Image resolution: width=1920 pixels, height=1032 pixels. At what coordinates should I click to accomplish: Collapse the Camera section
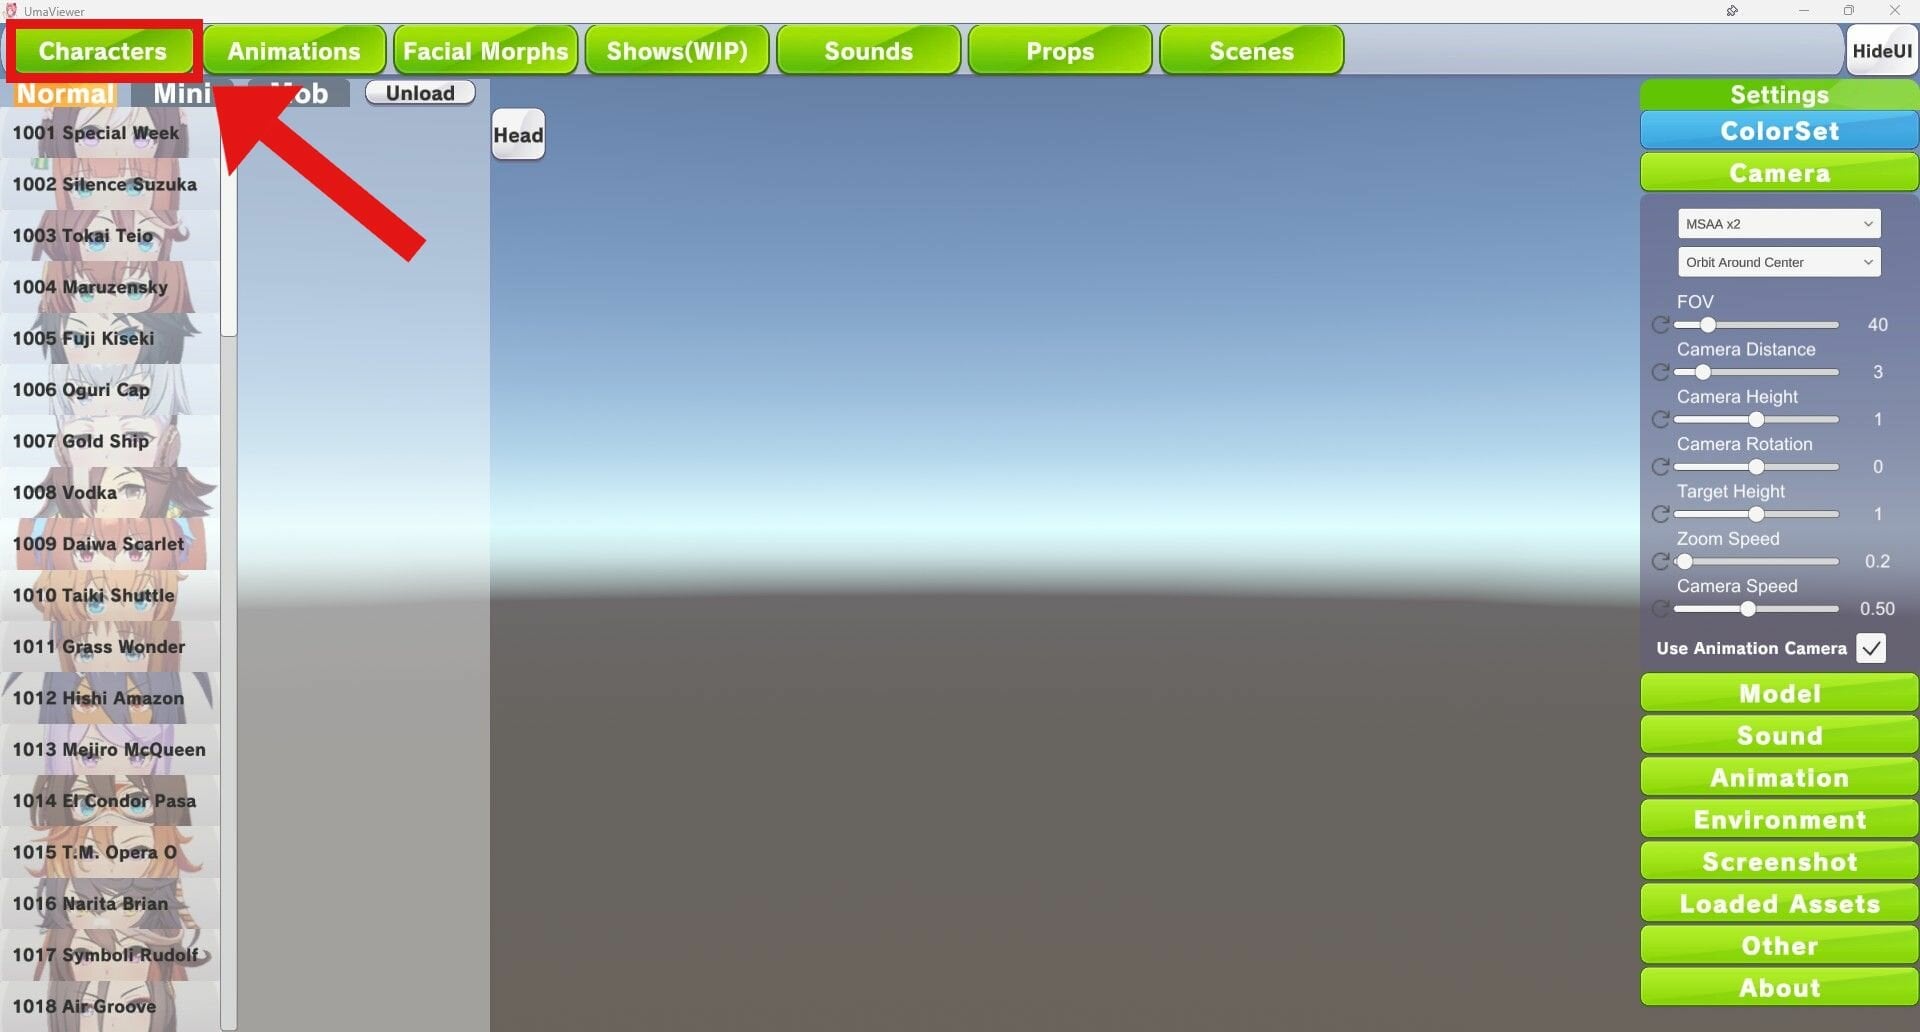pos(1779,173)
